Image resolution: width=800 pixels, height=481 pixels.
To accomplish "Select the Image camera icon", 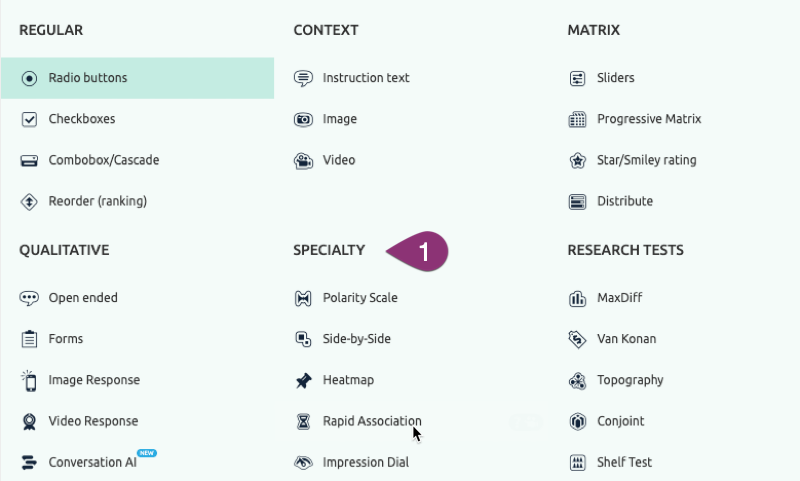I will tap(303, 119).
